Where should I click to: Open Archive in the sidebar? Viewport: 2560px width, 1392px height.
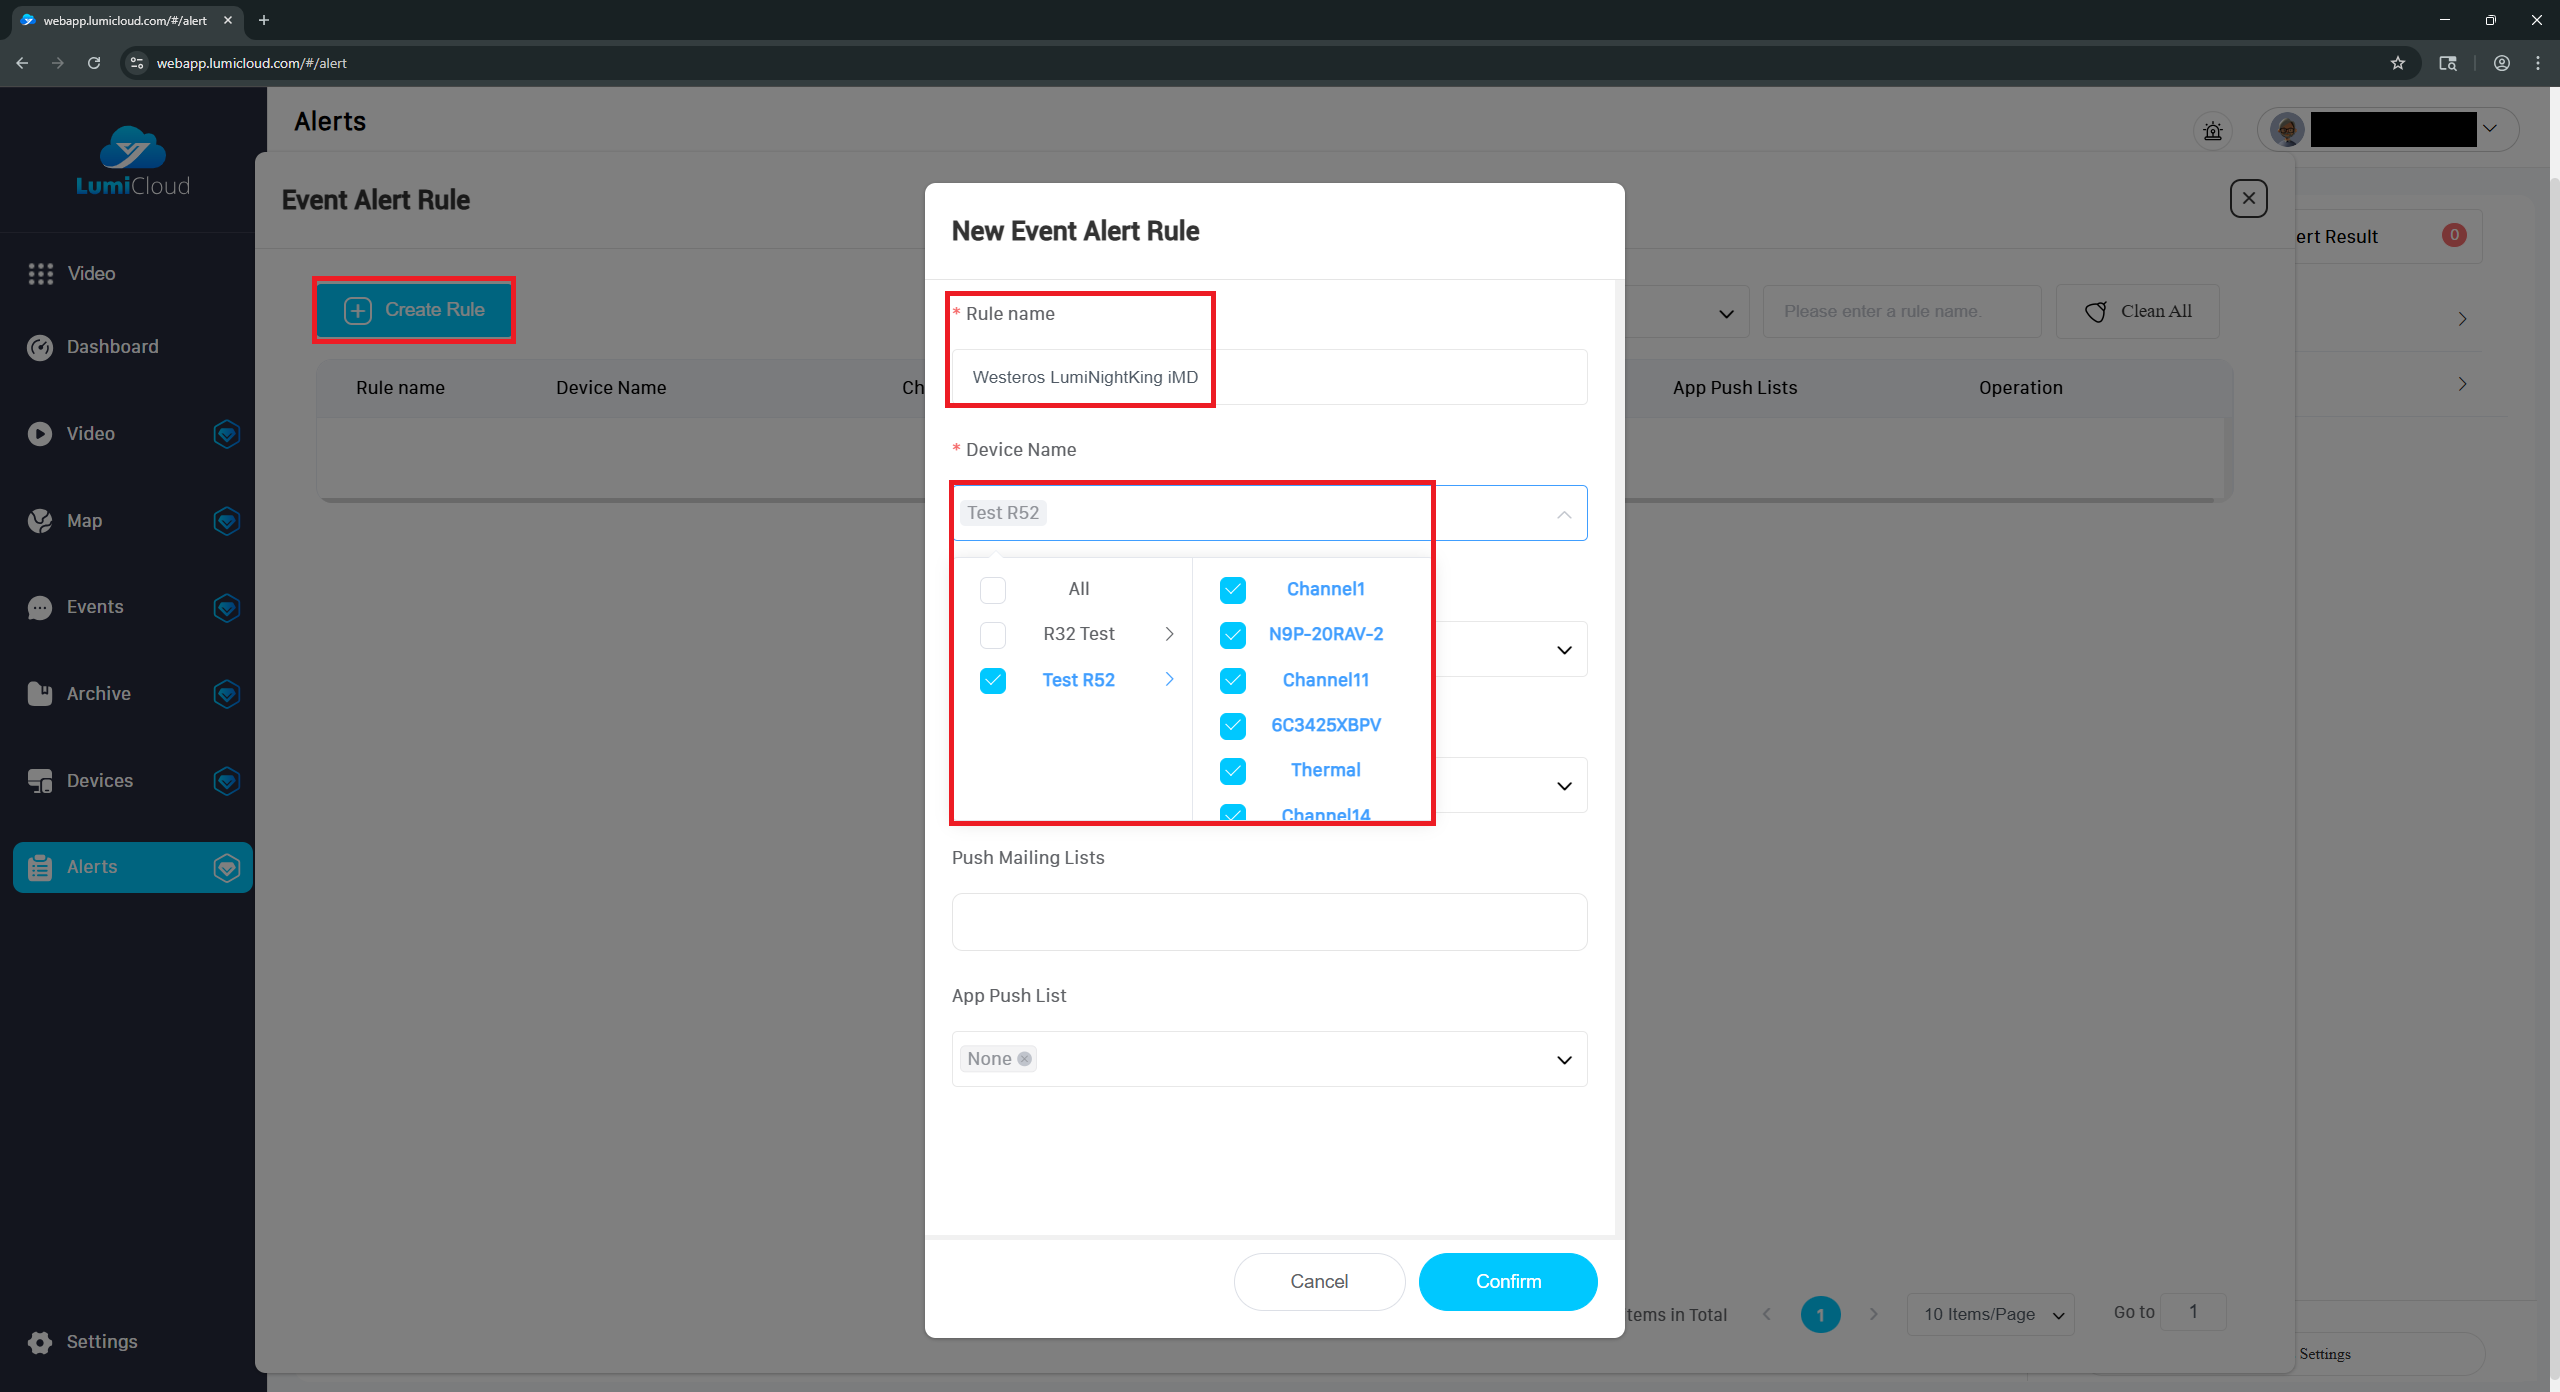coord(98,694)
